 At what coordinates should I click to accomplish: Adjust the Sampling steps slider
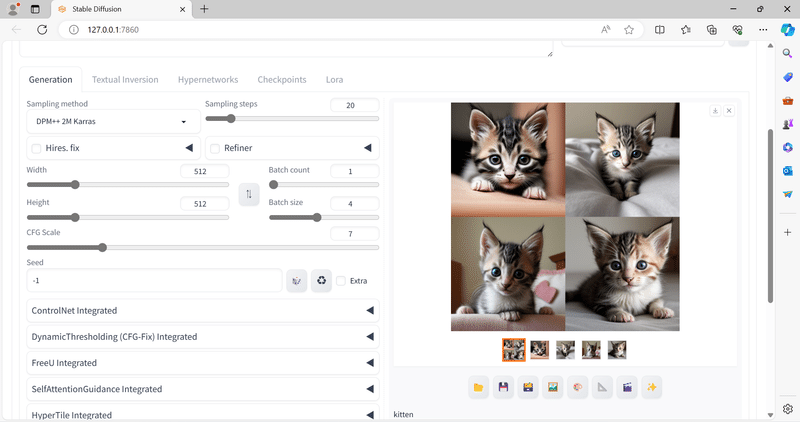point(292,118)
